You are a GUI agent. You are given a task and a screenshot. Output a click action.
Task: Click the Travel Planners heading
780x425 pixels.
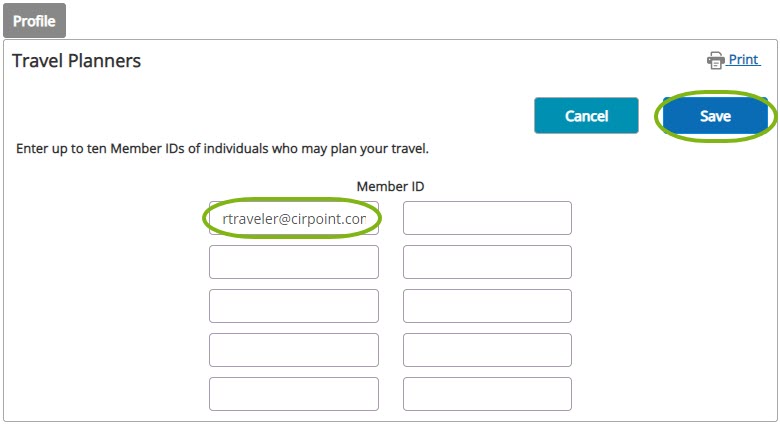[x=77, y=61]
